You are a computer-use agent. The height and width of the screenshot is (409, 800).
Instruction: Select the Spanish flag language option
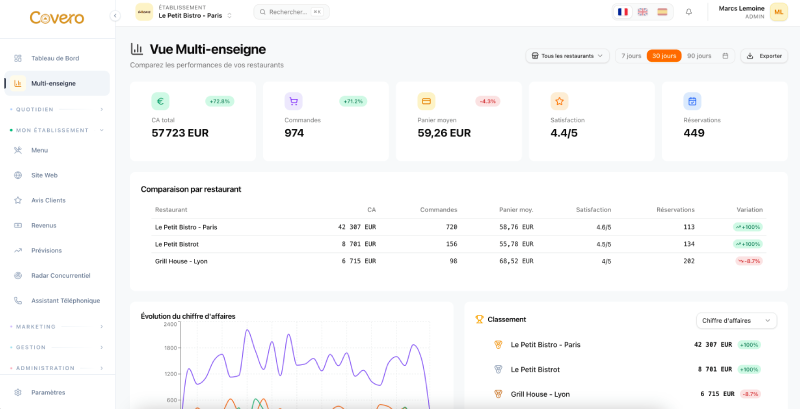[x=662, y=12]
